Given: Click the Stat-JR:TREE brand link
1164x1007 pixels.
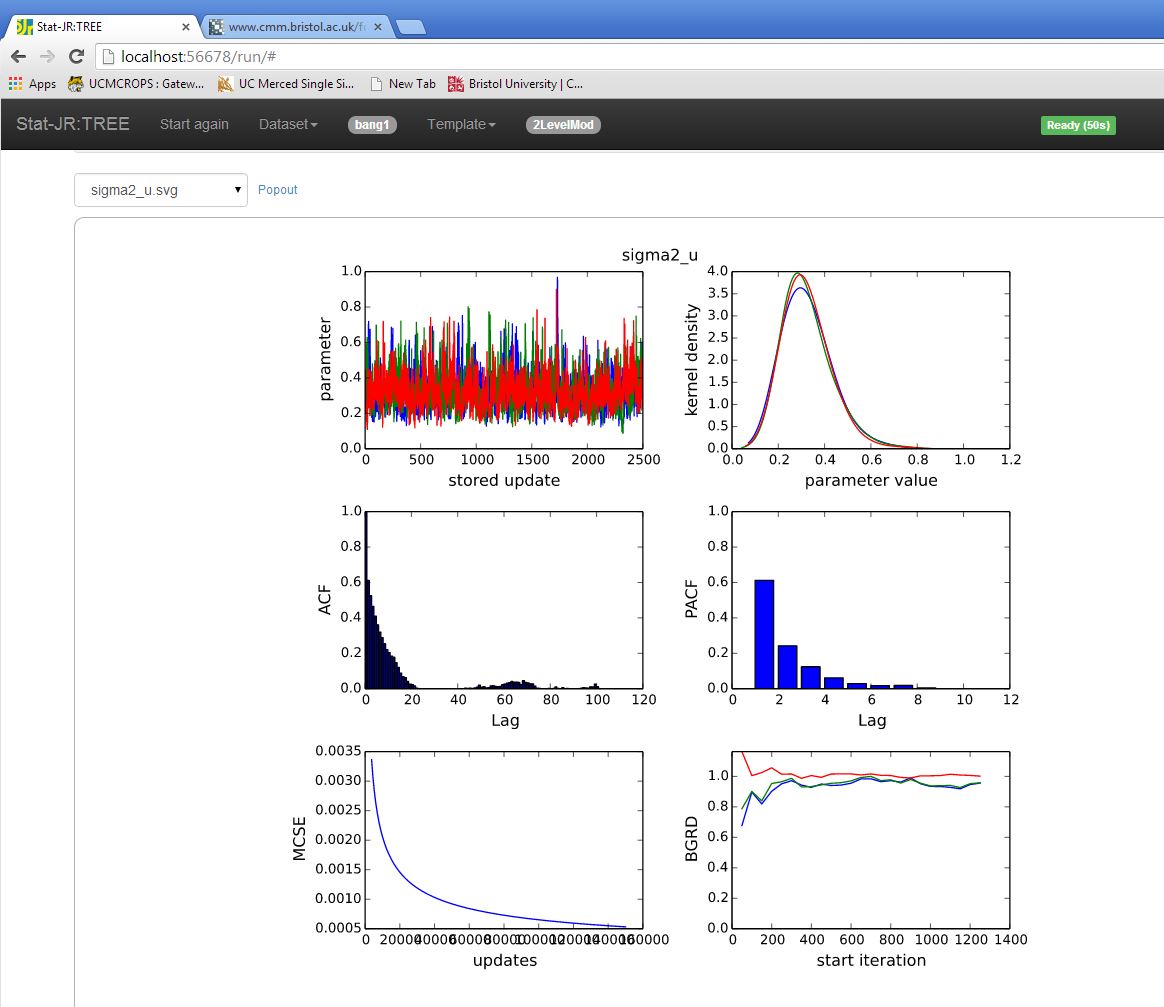Looking at the screenshot, I should [x=73, y=125].
